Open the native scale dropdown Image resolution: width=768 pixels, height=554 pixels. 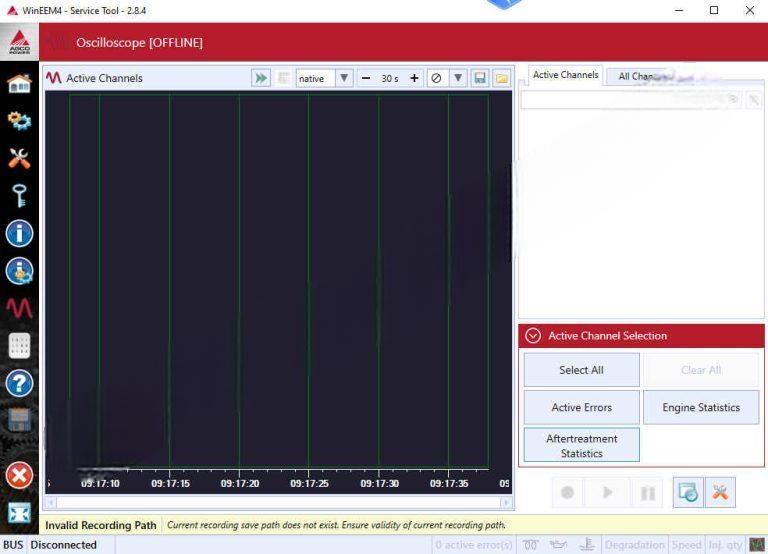click(x=344, y=78)
